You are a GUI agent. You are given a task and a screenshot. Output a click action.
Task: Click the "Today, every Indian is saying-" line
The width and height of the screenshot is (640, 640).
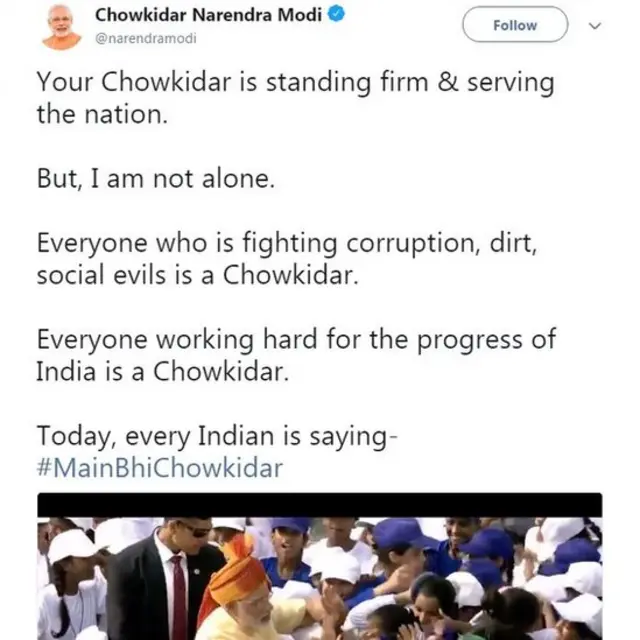click(x=217, y=436)
